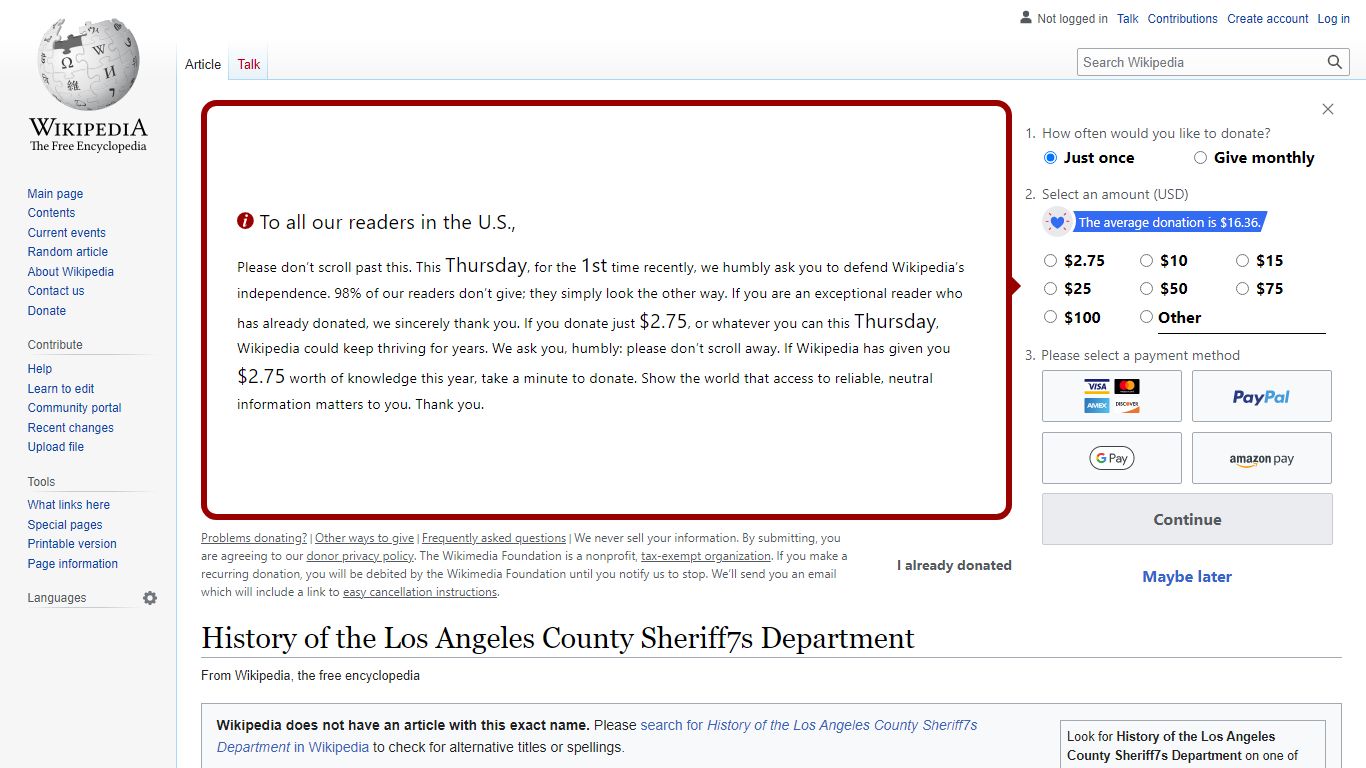Open Current events sidebar link
The width and height of the screenshot is (1366, 768).
click(66, 233)
